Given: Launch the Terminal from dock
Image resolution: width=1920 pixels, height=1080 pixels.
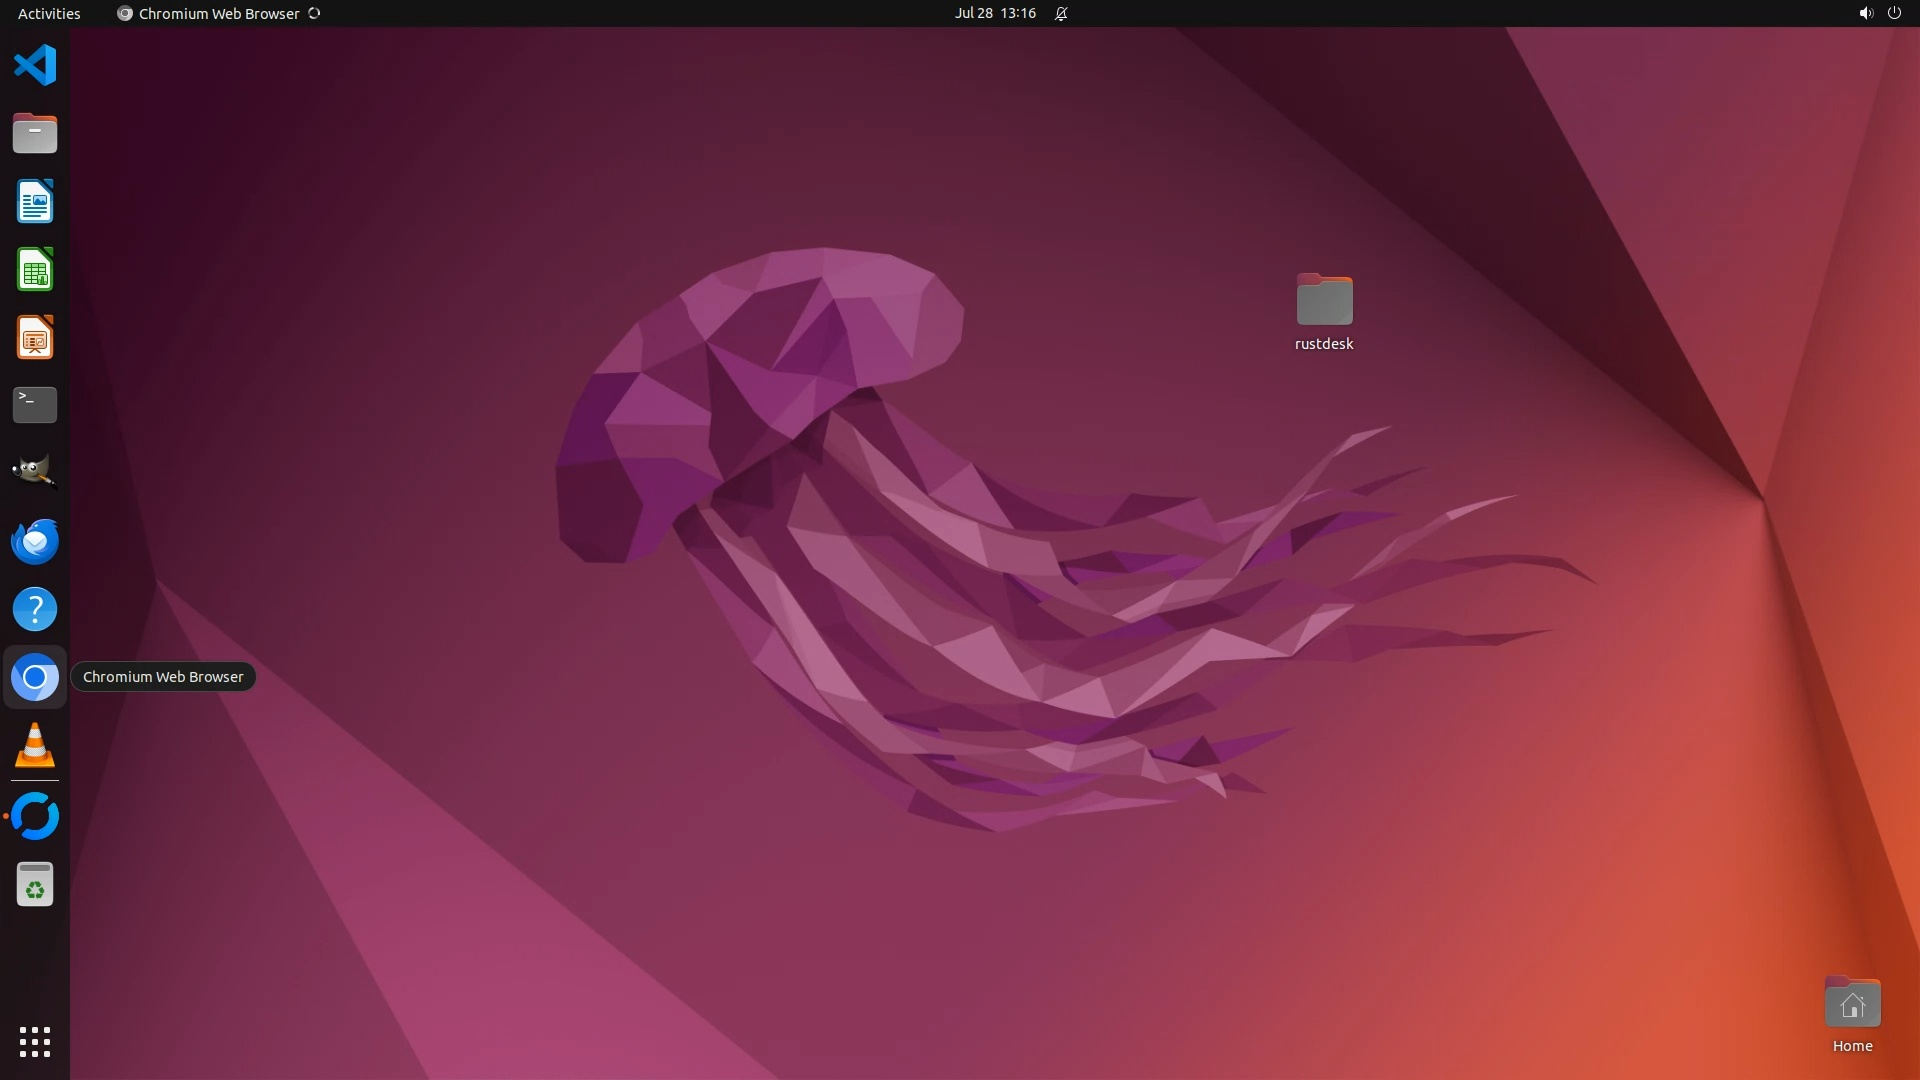Looking at the screenshot, I should click(35, 405).
